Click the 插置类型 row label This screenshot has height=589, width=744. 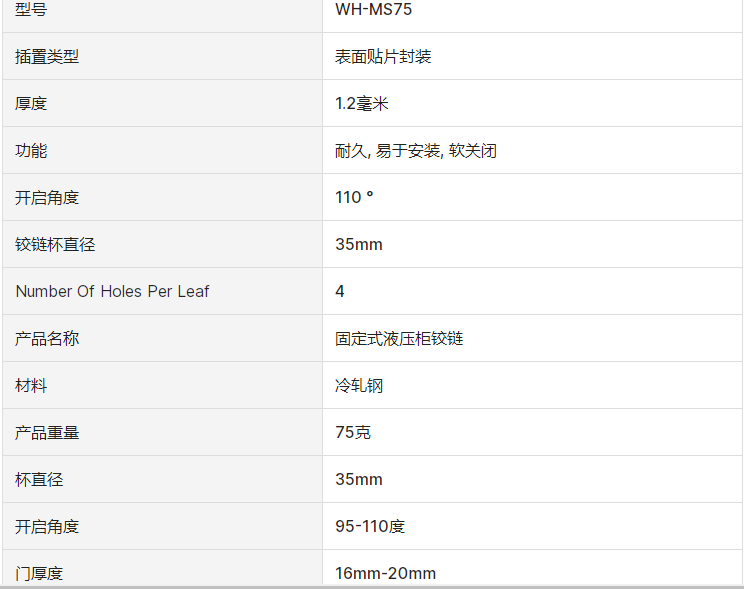[x=47, y=57]
